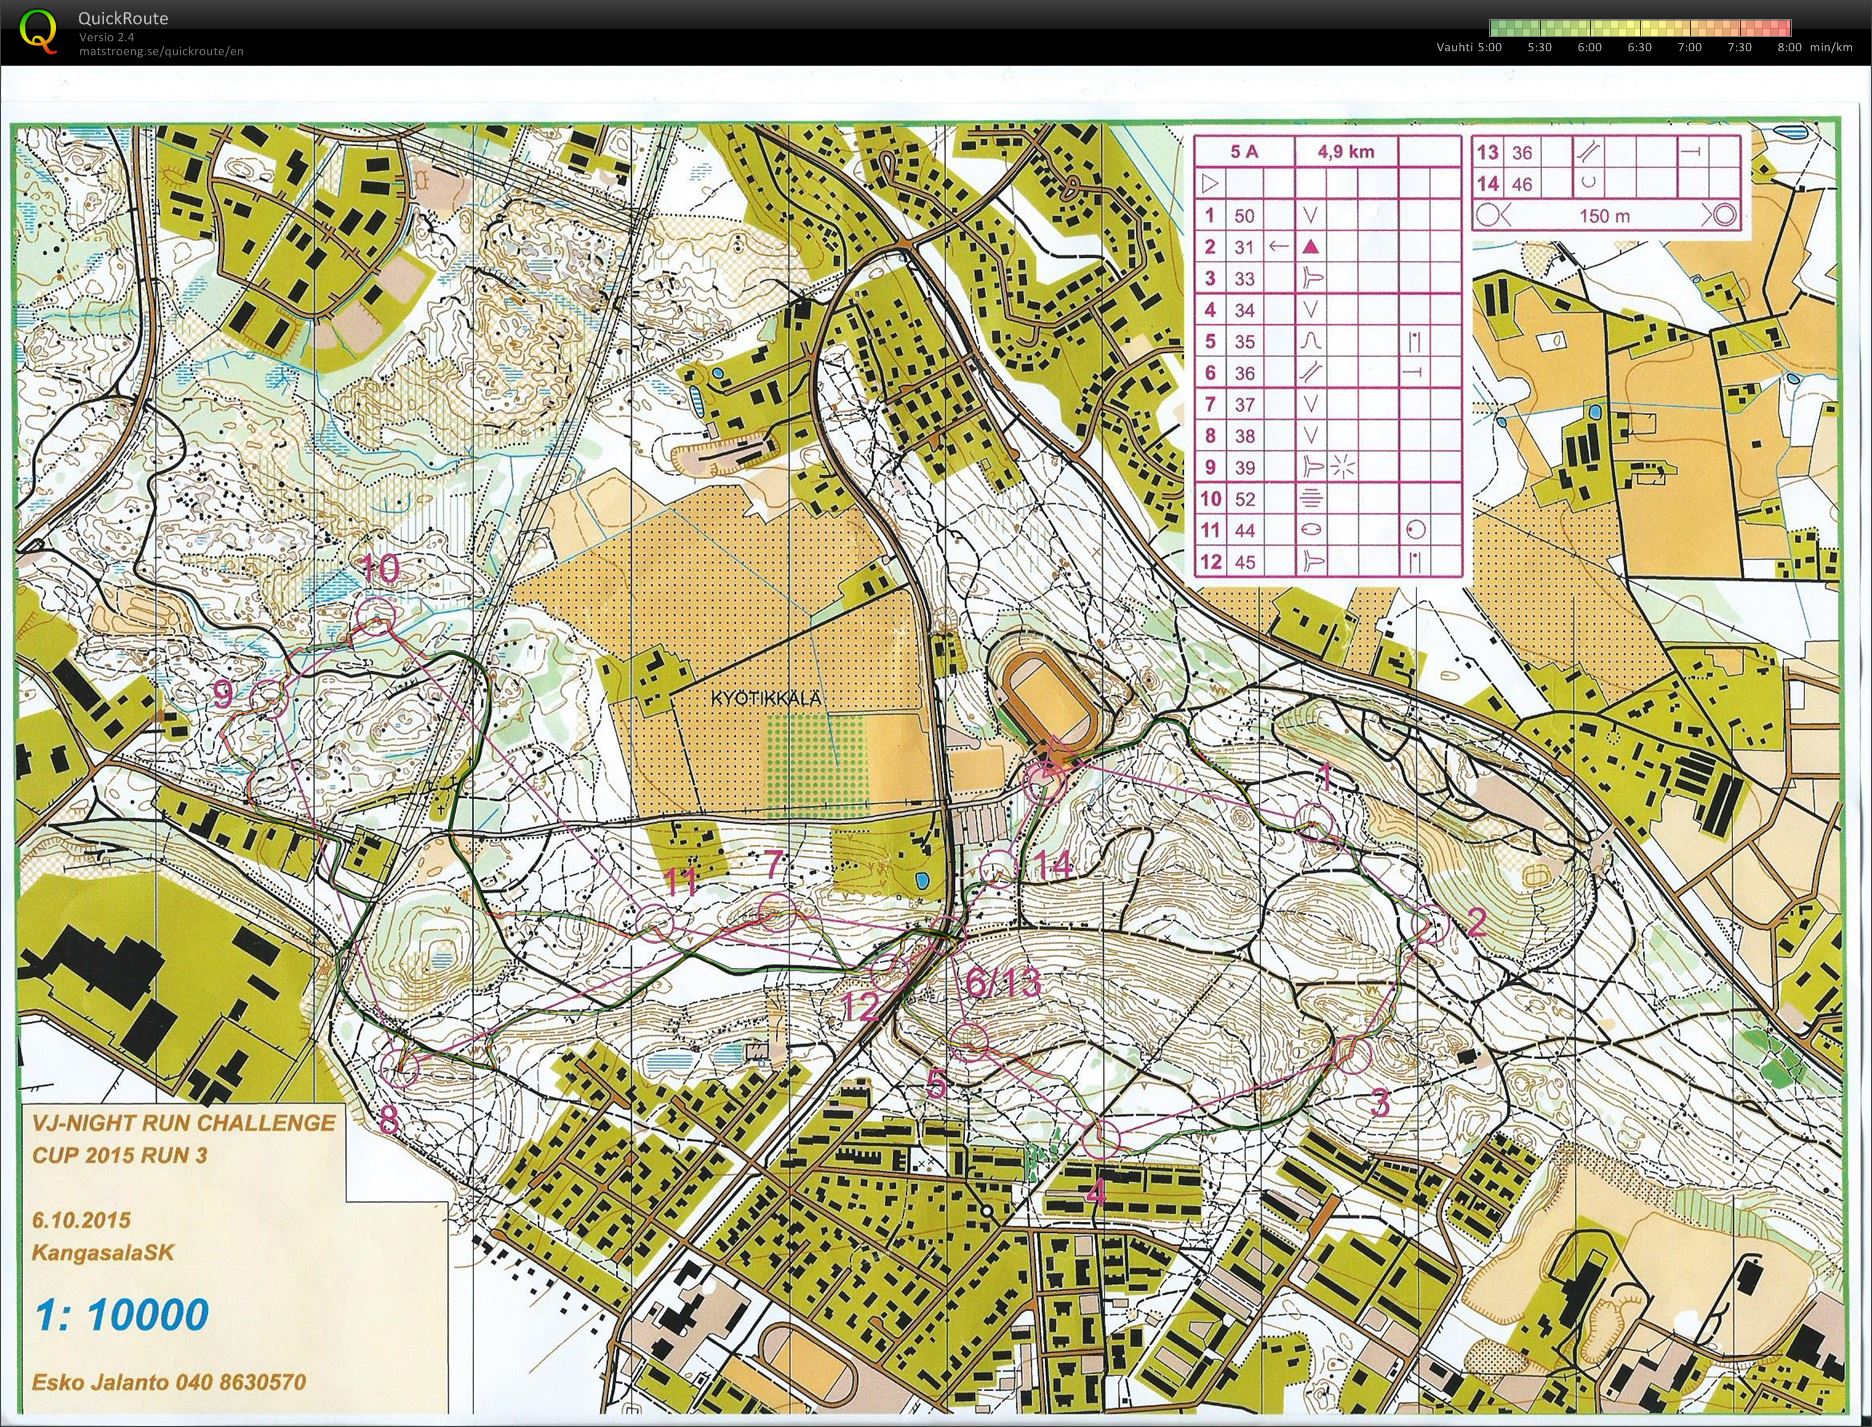Click the knoll symbol on control row 5
1872x1427 pixels.
point(1311,341)
